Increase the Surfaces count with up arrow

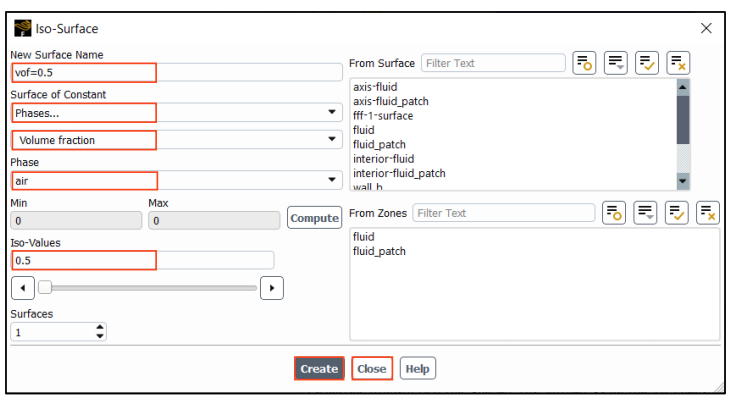pyautogui.click(x=100, y=327)
